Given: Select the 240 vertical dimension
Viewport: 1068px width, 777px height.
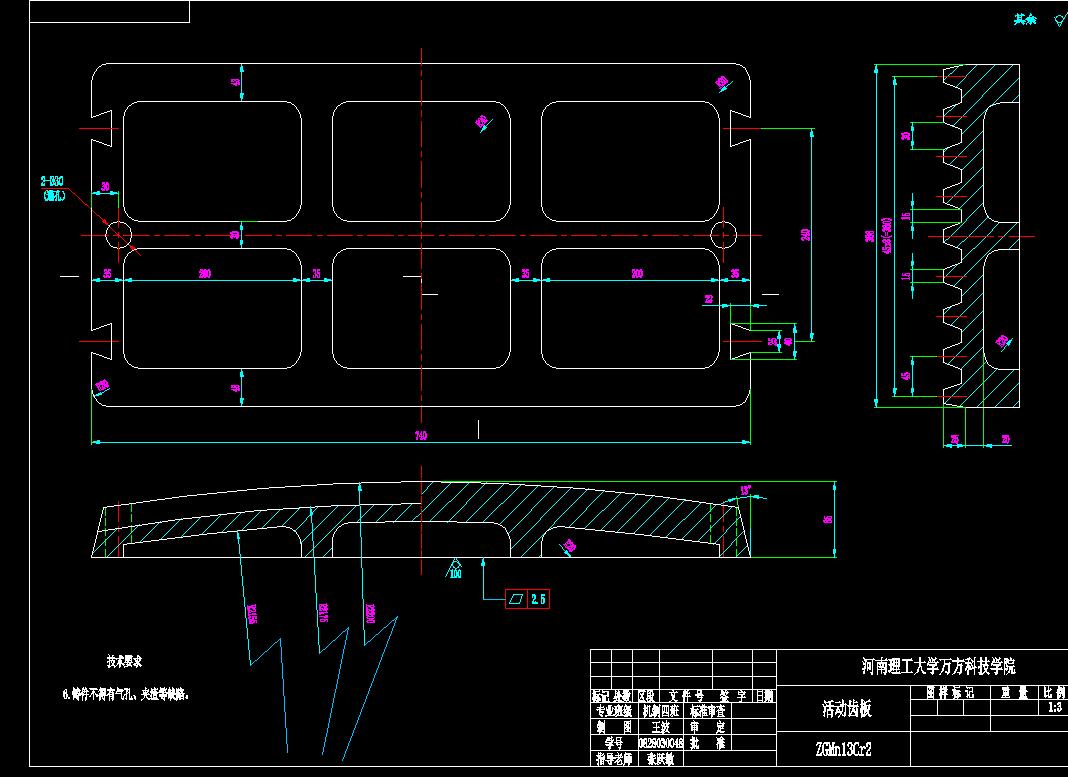Looking at the screenshot, I should click(x=806, y=234).
